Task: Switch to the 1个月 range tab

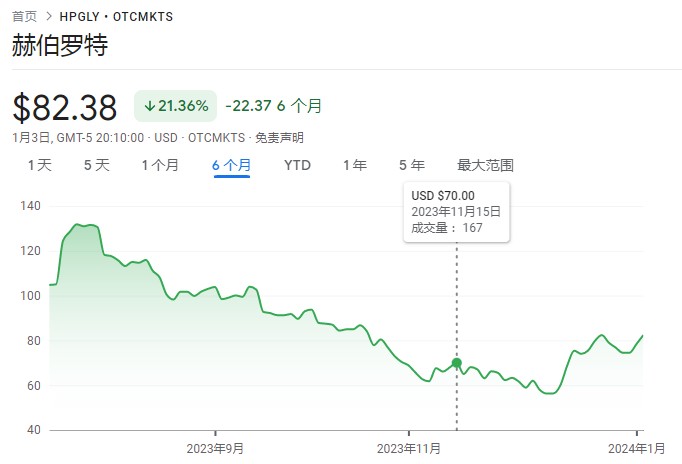Action: (160, 165)
